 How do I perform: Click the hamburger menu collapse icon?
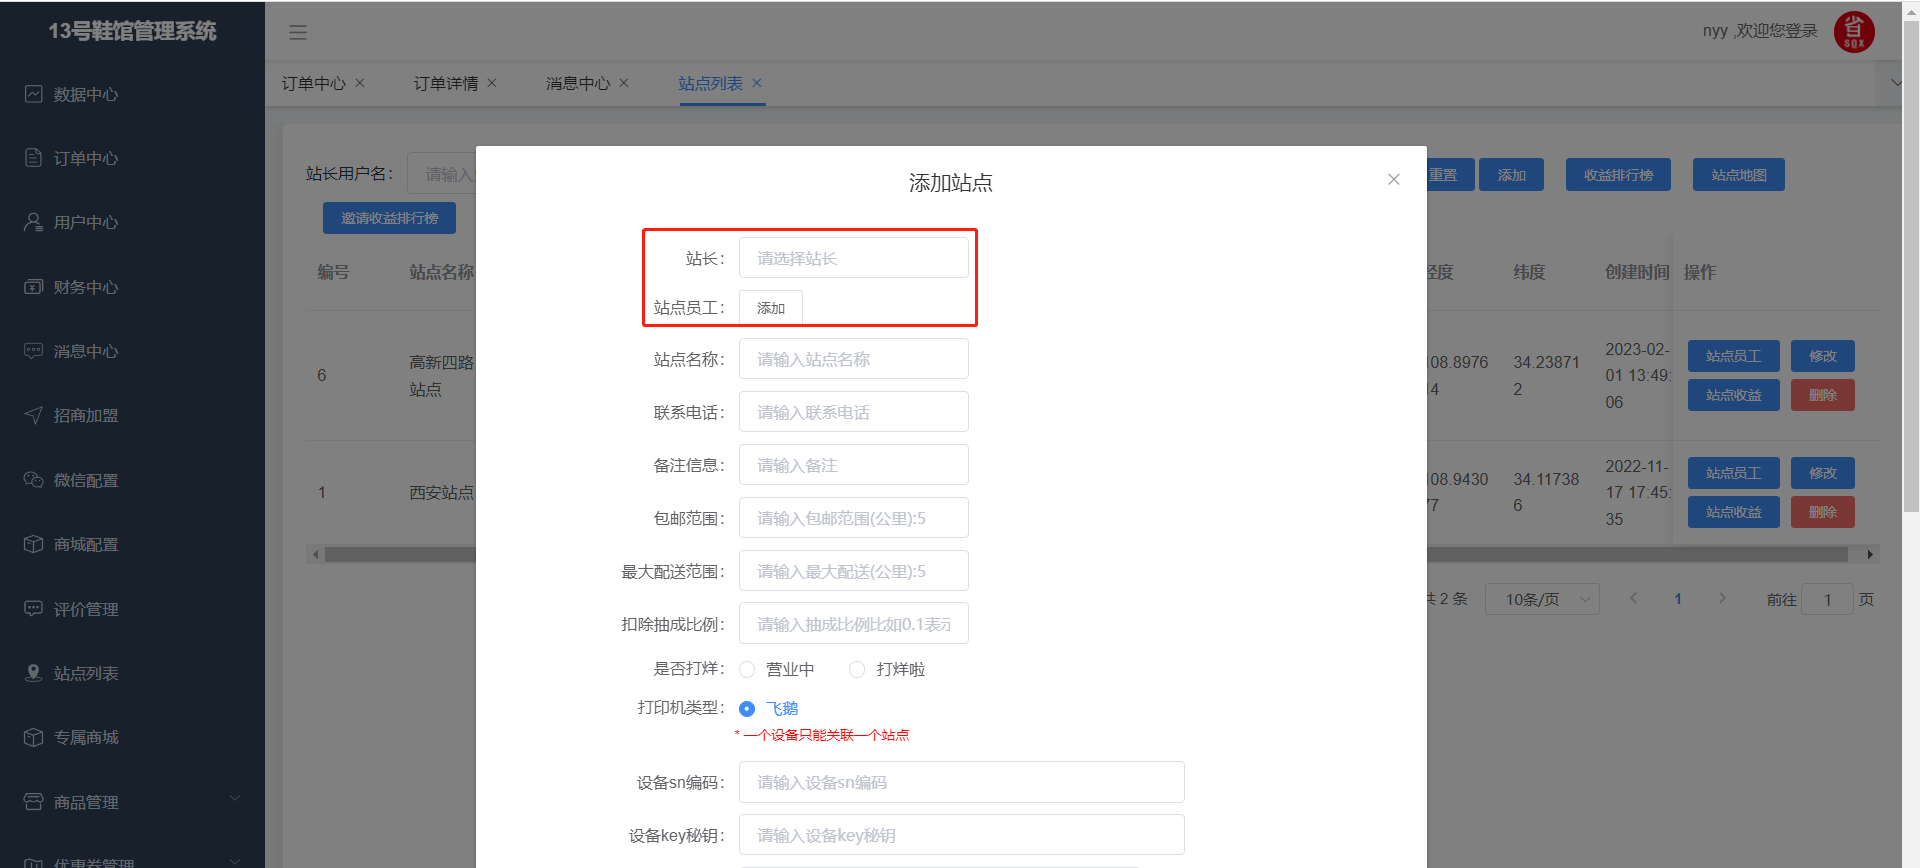pyautogui.click(x=298, y=32)
